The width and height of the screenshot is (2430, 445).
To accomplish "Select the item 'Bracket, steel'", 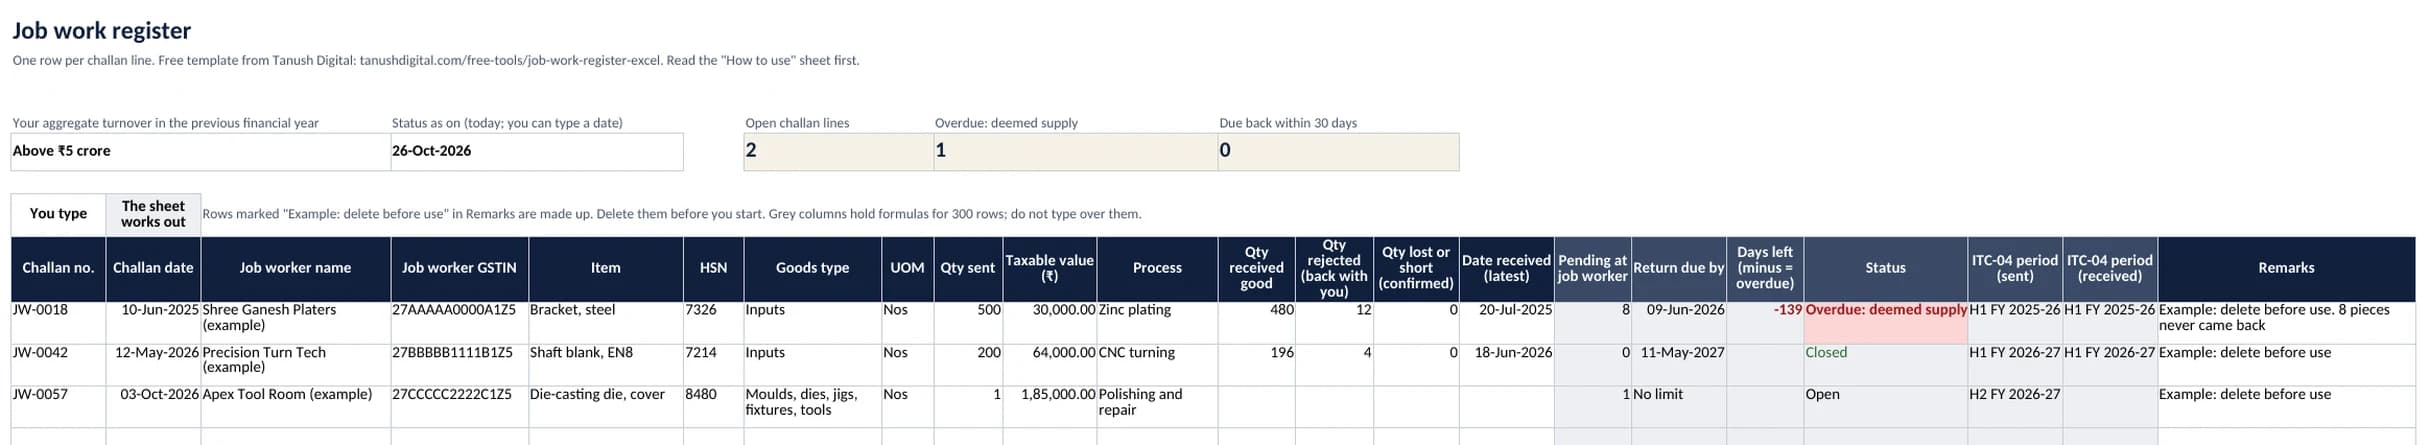I will [606, 323].
